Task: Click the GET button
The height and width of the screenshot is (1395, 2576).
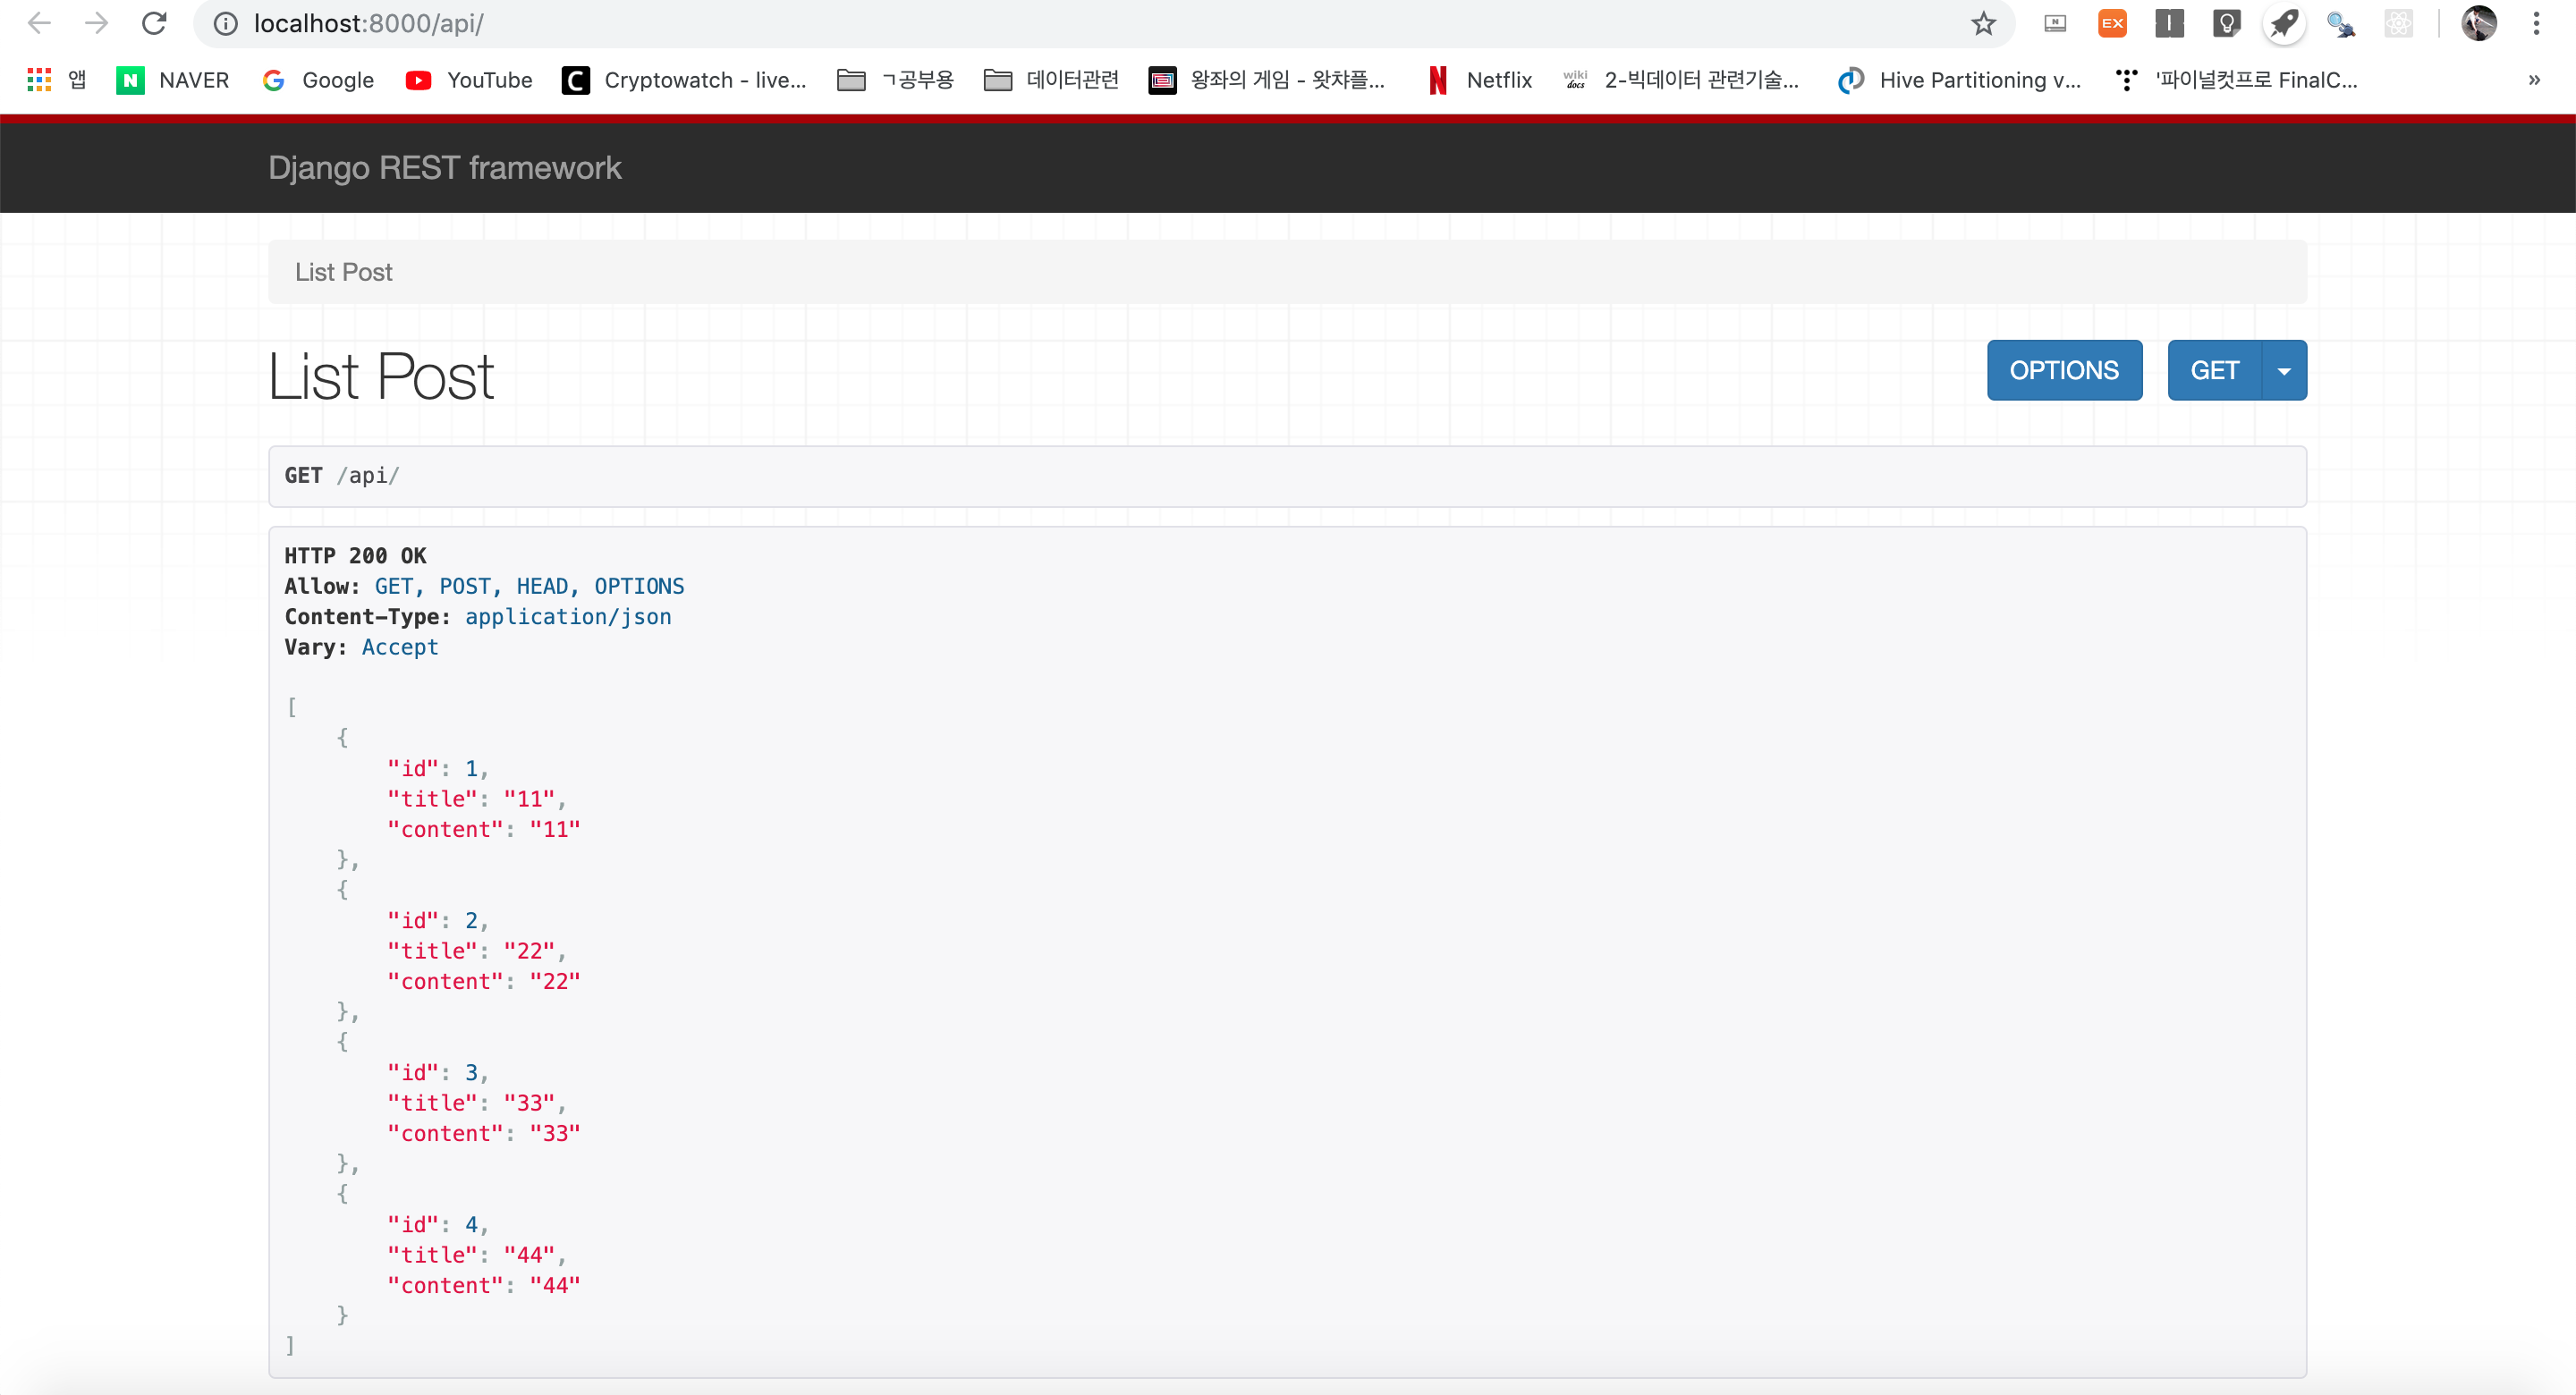Action: click(x=2214, y=370)
